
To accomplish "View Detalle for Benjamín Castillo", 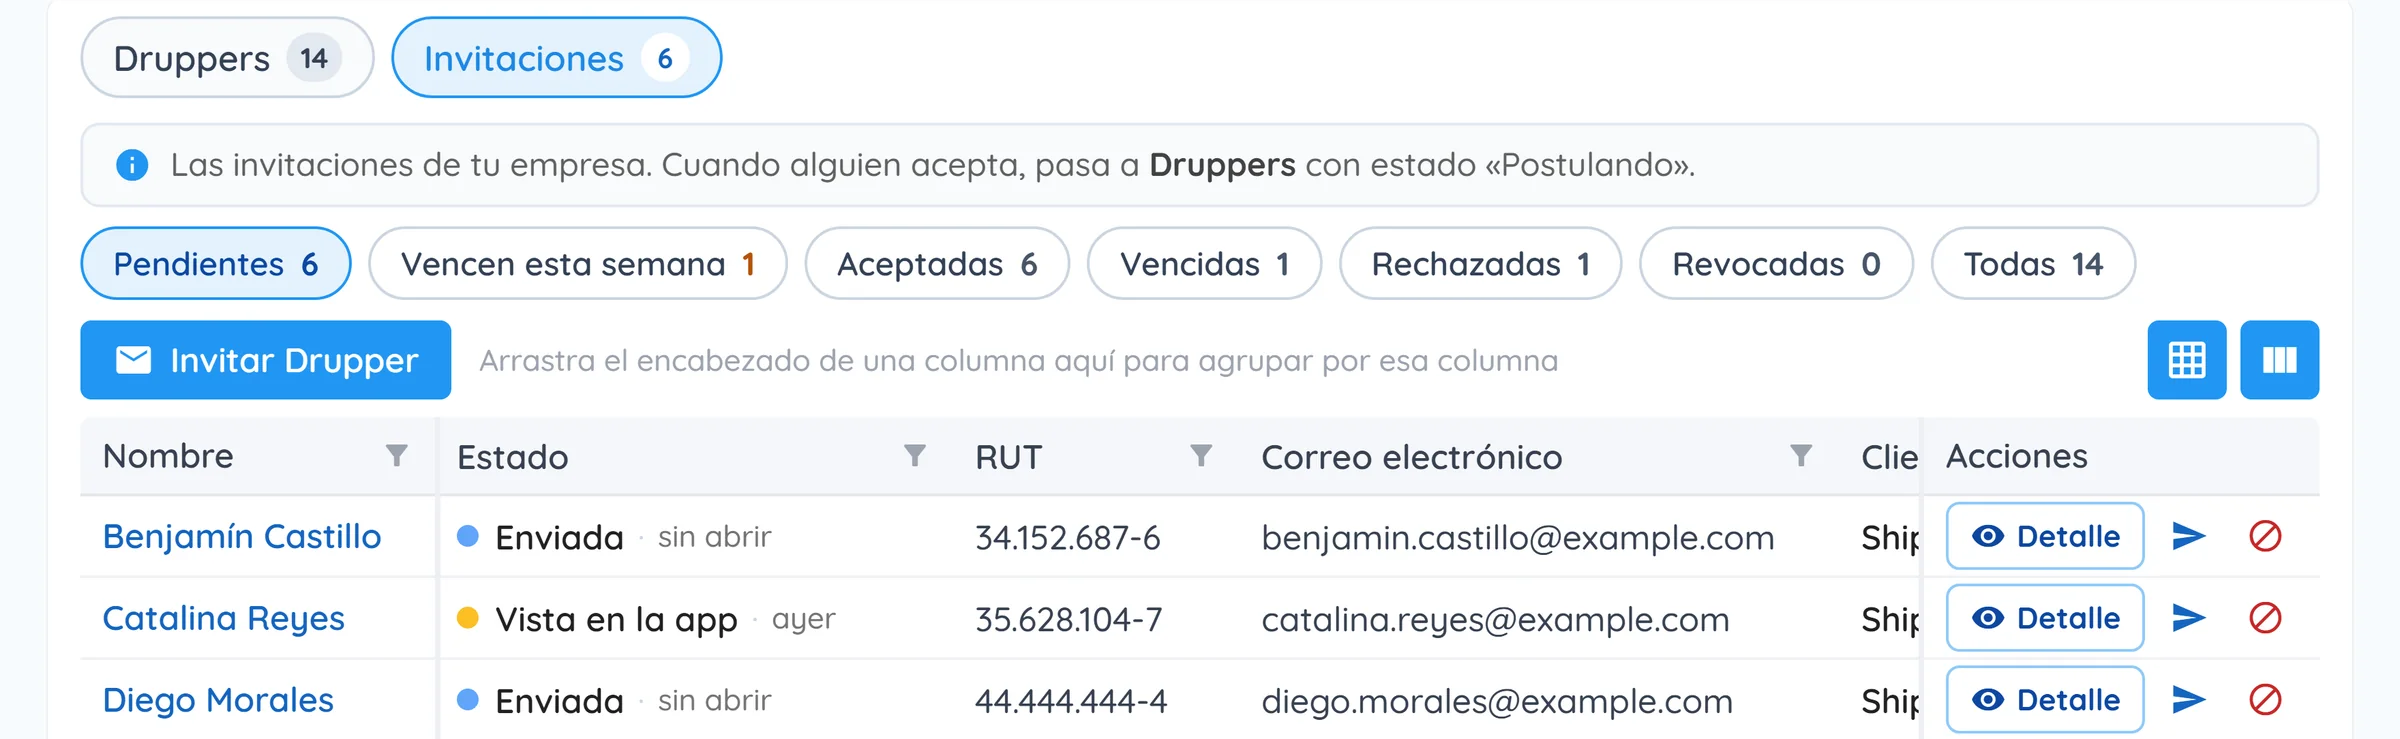I will pos(2045,536).
